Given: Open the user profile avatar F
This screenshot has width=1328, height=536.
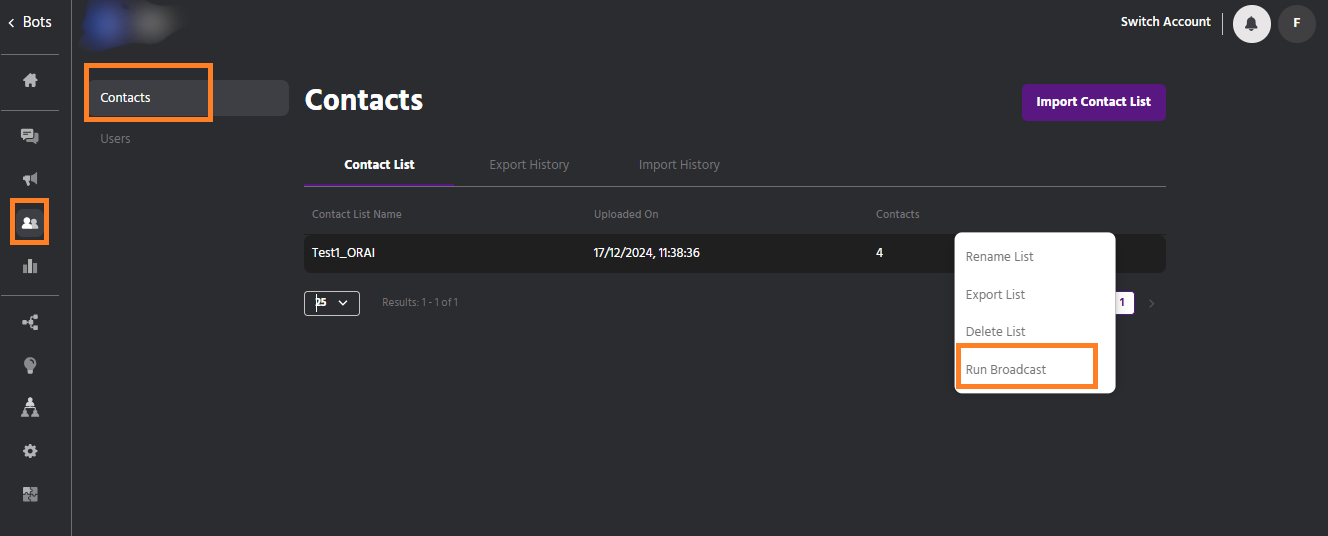Looking at the screenshot, I should [1297, 23].
